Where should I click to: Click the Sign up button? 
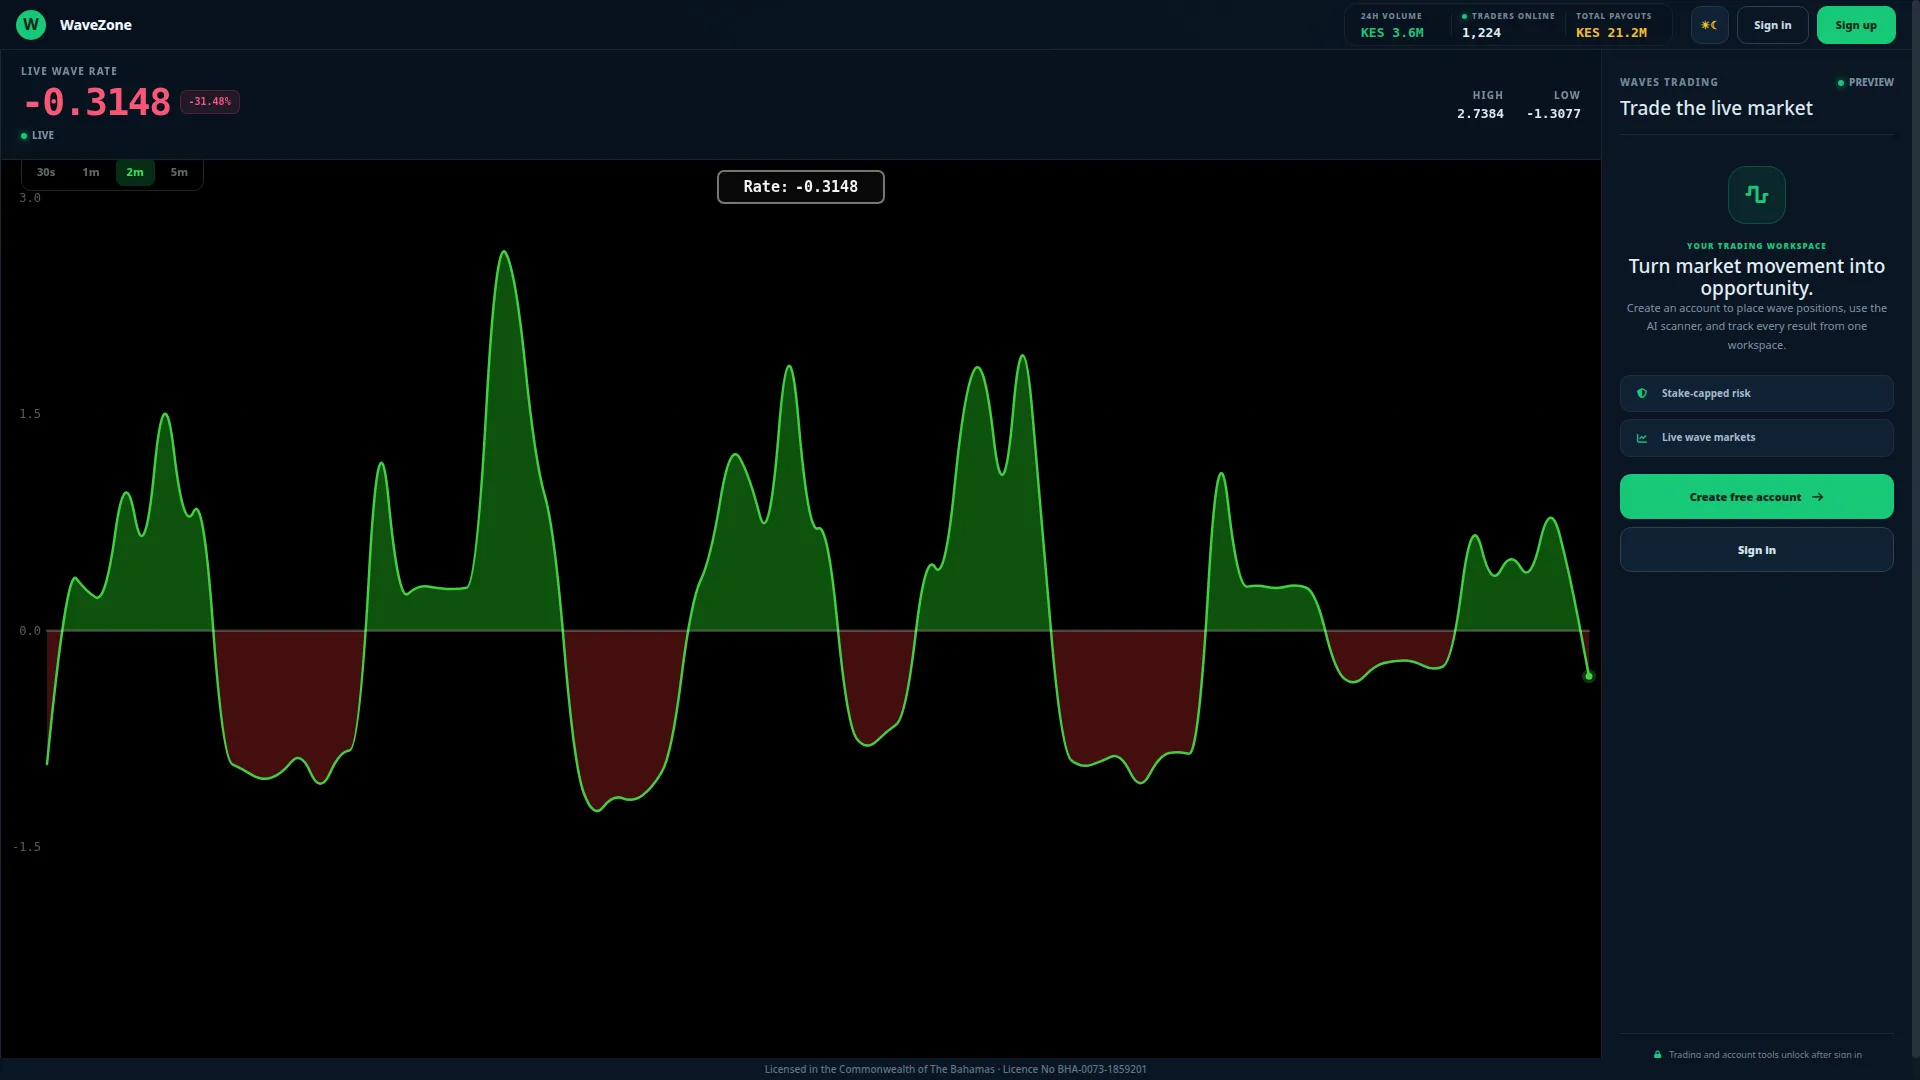[x=1856, y=25]
